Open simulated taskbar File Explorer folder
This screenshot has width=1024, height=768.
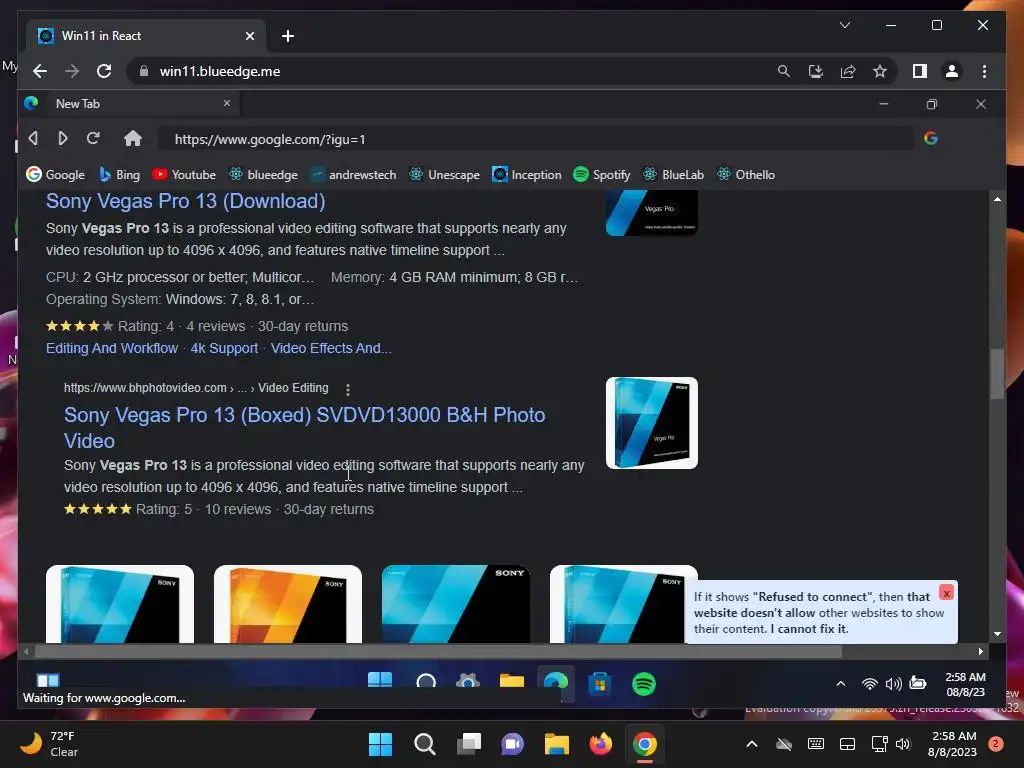[x=512, y=682]
